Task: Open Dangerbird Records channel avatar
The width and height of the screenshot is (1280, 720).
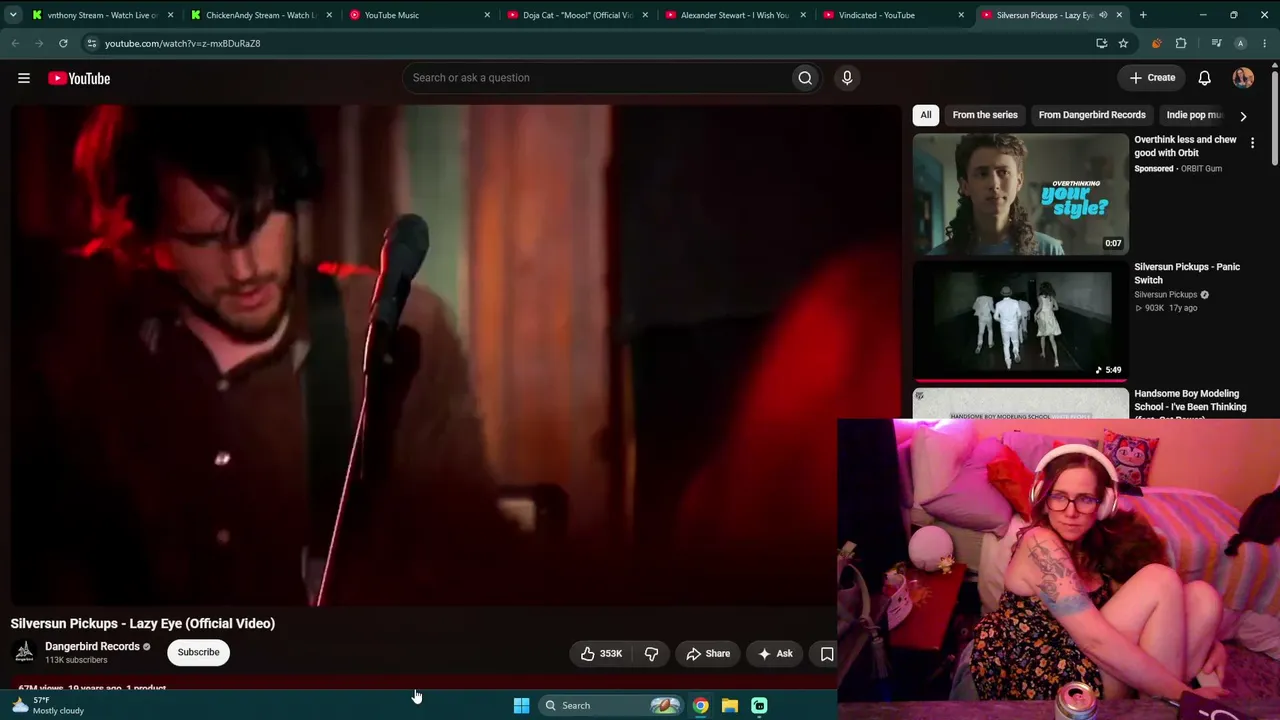Action: (x=25, y=653)
